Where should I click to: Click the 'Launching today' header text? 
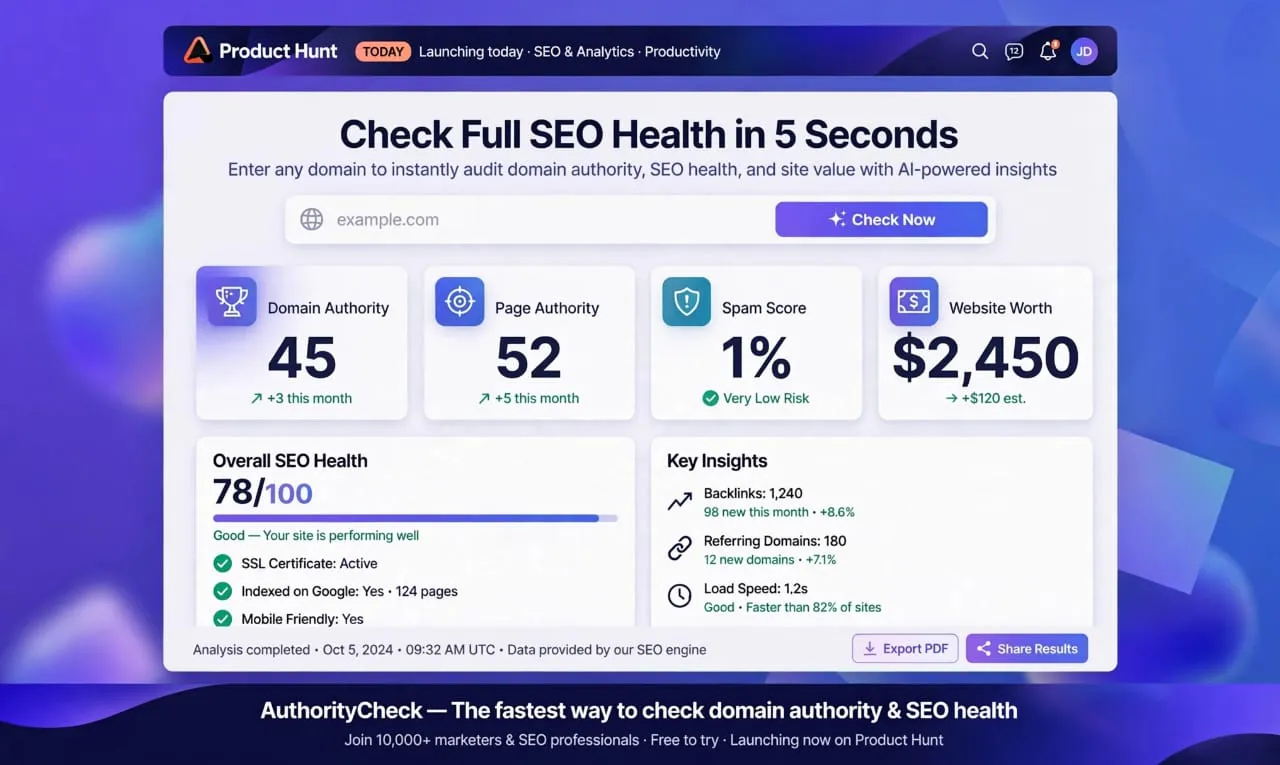pos(471,51)
